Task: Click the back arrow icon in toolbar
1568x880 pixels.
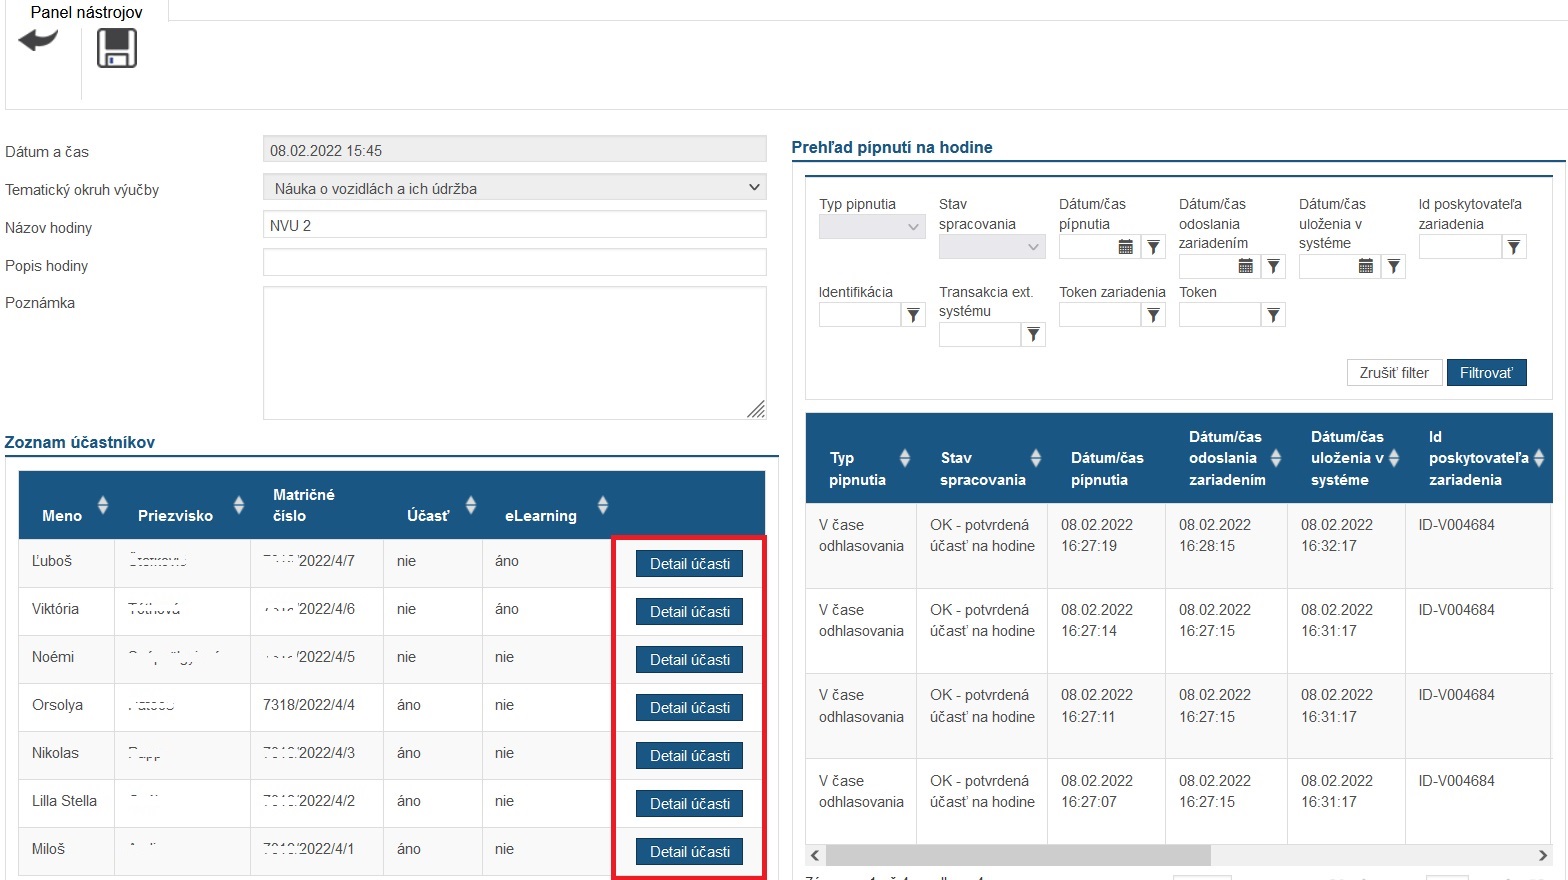Action: [x=38, y=42]
